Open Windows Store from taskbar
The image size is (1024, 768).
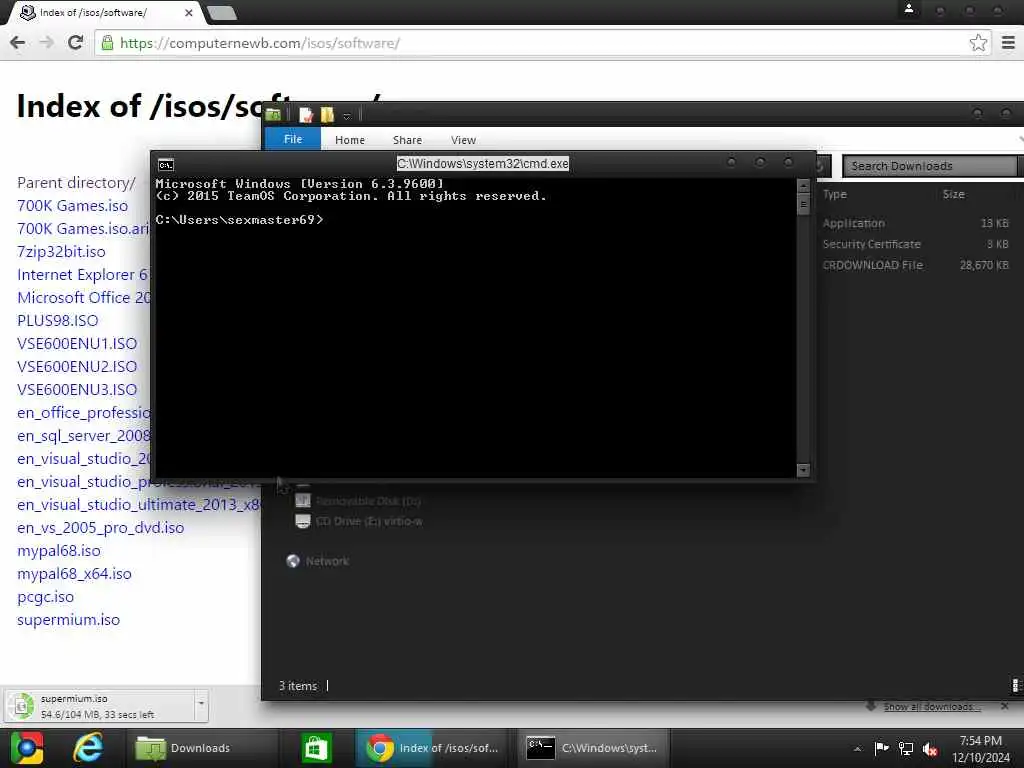pos(316,748)
